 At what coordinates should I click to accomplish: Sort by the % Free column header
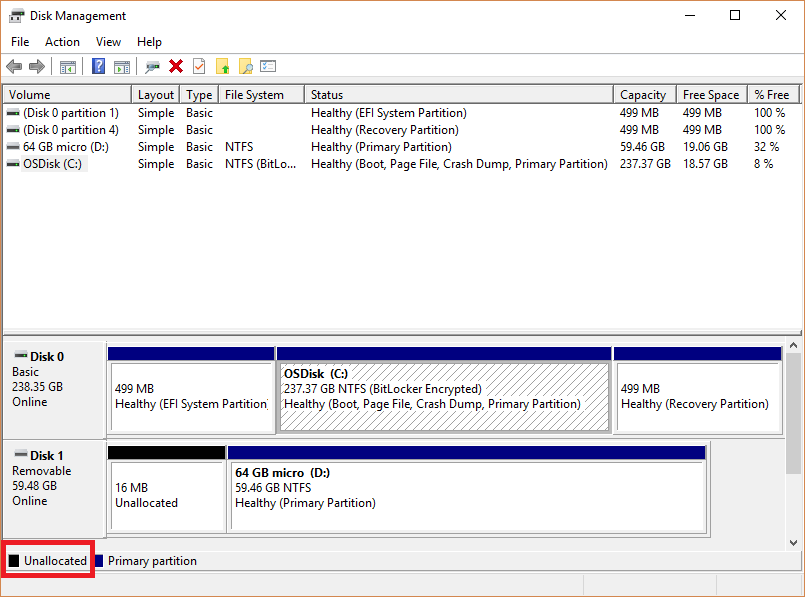tap(773, 95)
